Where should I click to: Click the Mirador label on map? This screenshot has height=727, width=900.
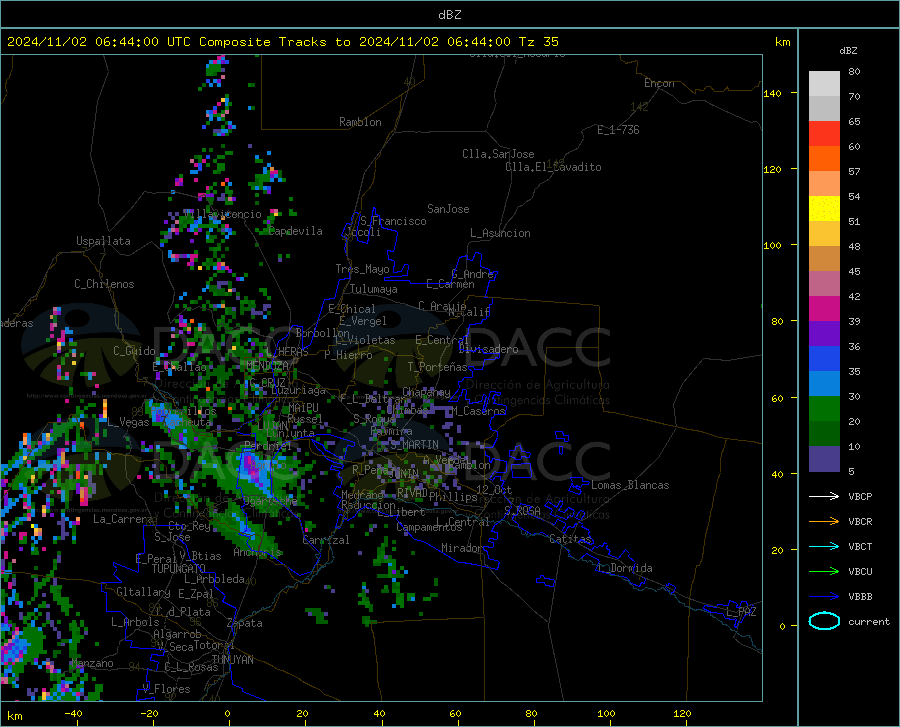click(x=462, y=548)
